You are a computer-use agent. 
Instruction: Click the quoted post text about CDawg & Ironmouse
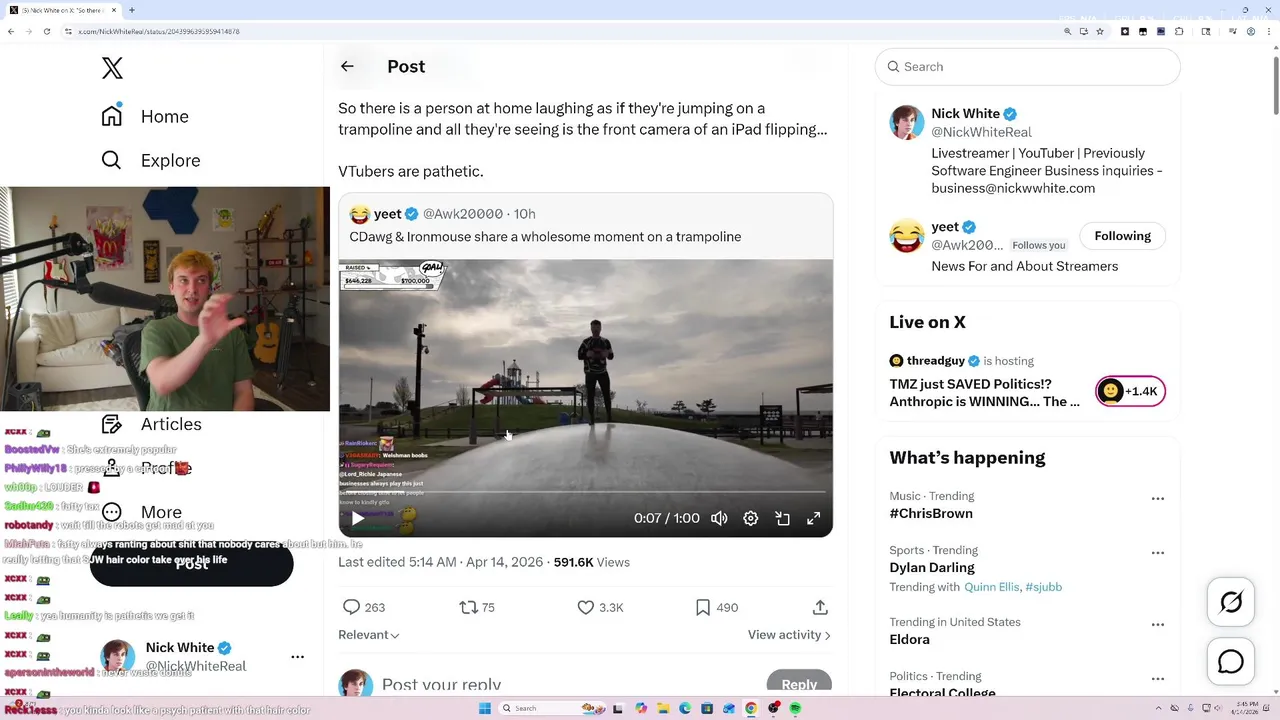545,237
